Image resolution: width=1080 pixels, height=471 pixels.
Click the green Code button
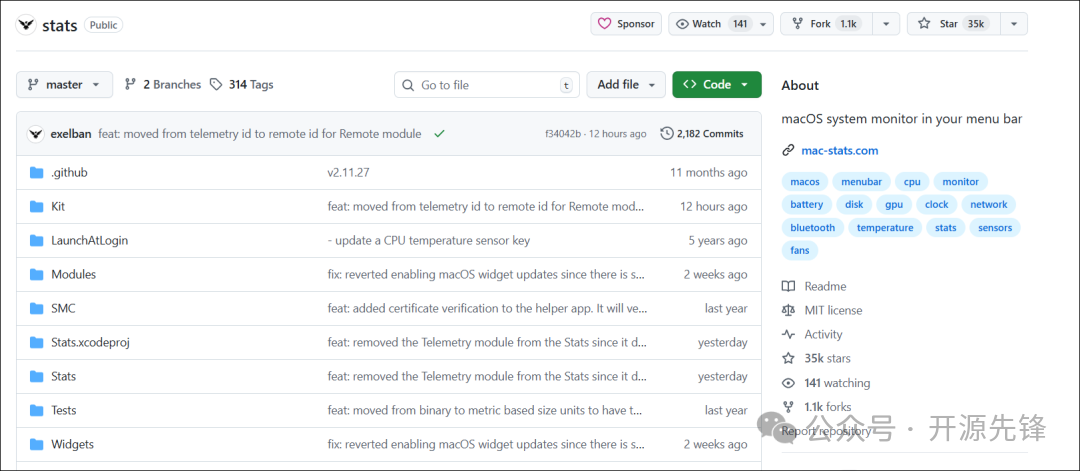[716, 85]
